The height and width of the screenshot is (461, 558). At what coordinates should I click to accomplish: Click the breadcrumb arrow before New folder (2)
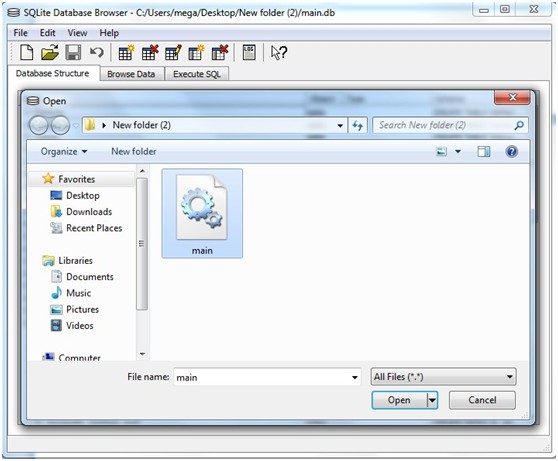click(104, 125)
